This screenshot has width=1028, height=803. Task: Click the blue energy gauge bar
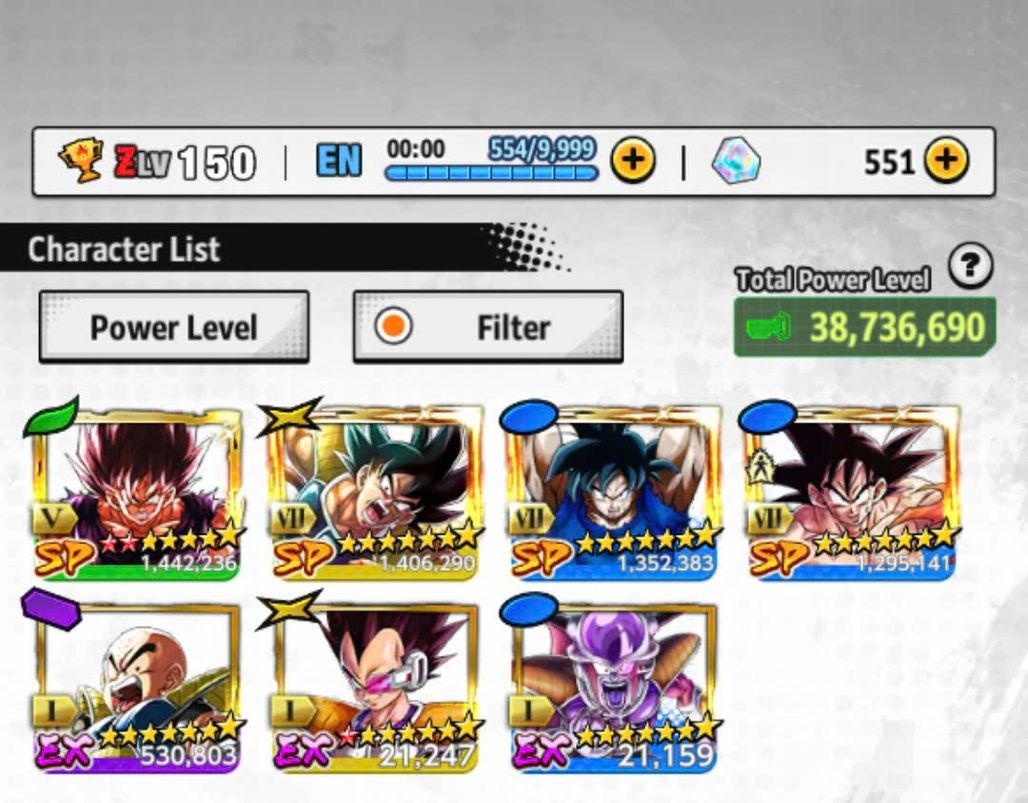coord(491,173)
